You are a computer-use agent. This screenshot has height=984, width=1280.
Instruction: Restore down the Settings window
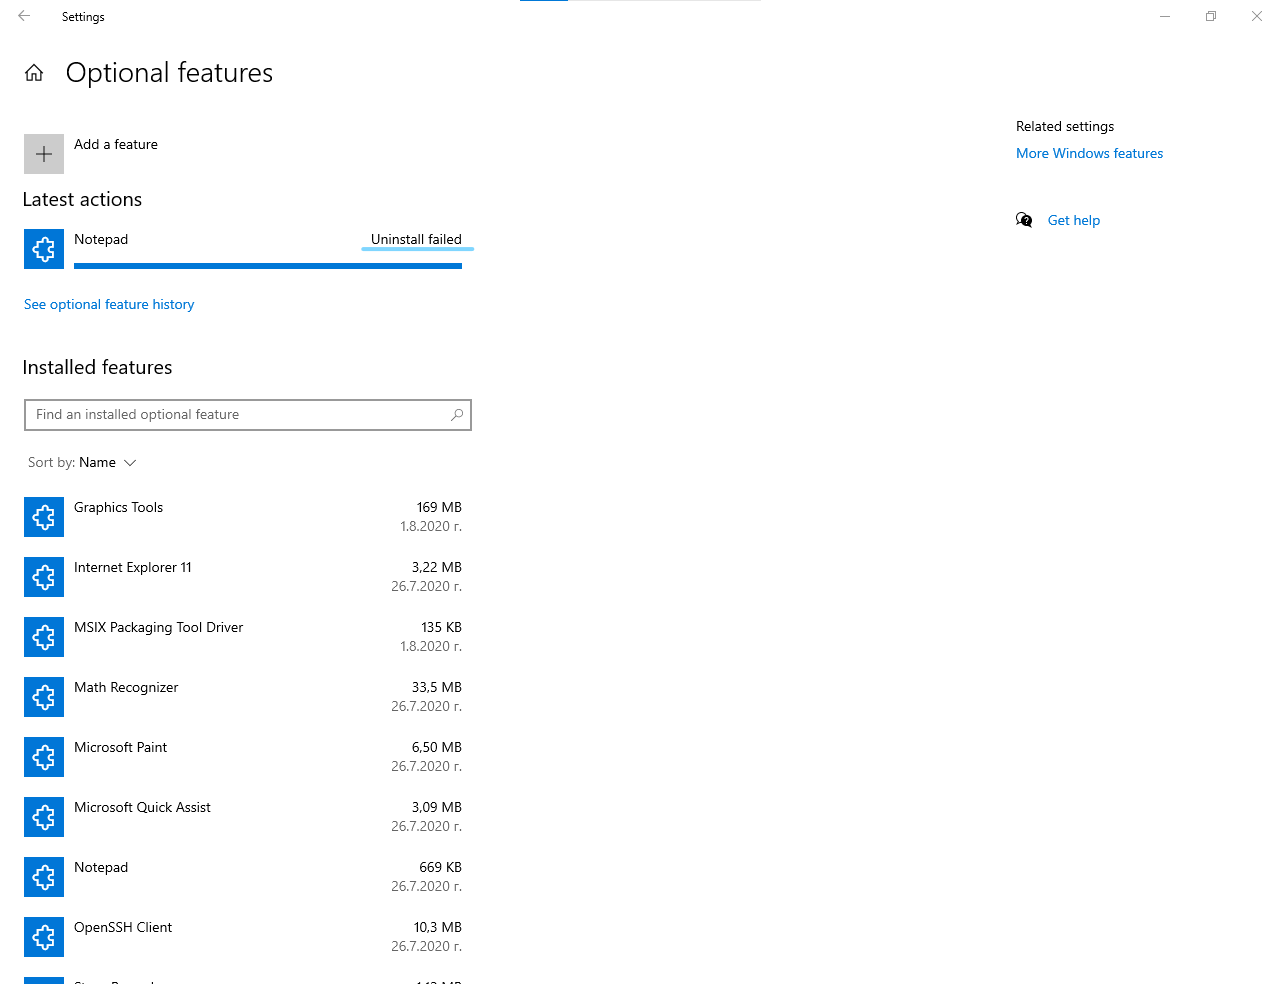(1211, 16)
